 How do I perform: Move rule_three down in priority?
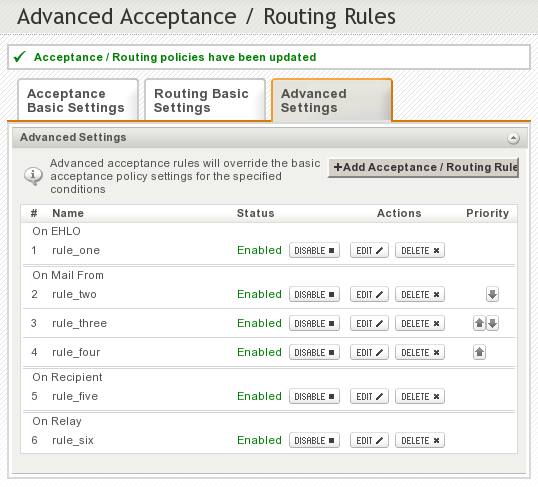[492, 323]
